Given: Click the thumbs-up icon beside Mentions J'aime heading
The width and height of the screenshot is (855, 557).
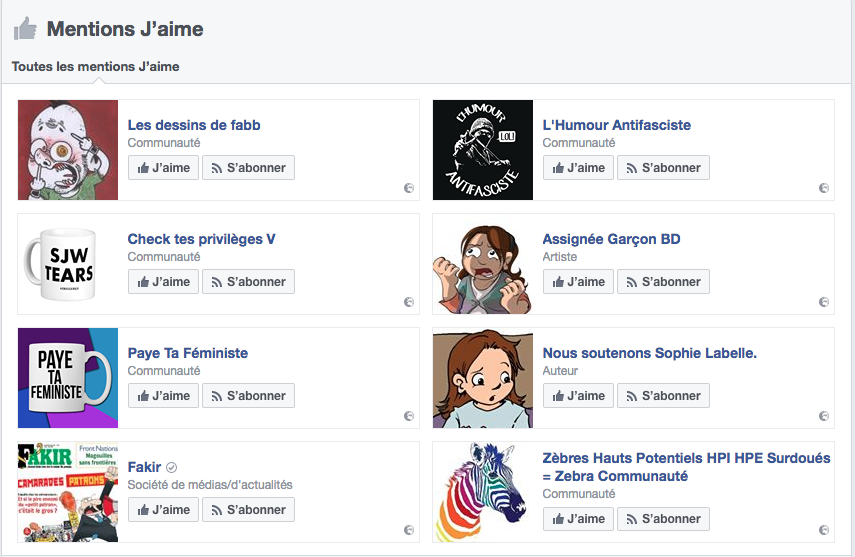Looking at the screenshot, I should pyautogui.click(x=25, y=29).
